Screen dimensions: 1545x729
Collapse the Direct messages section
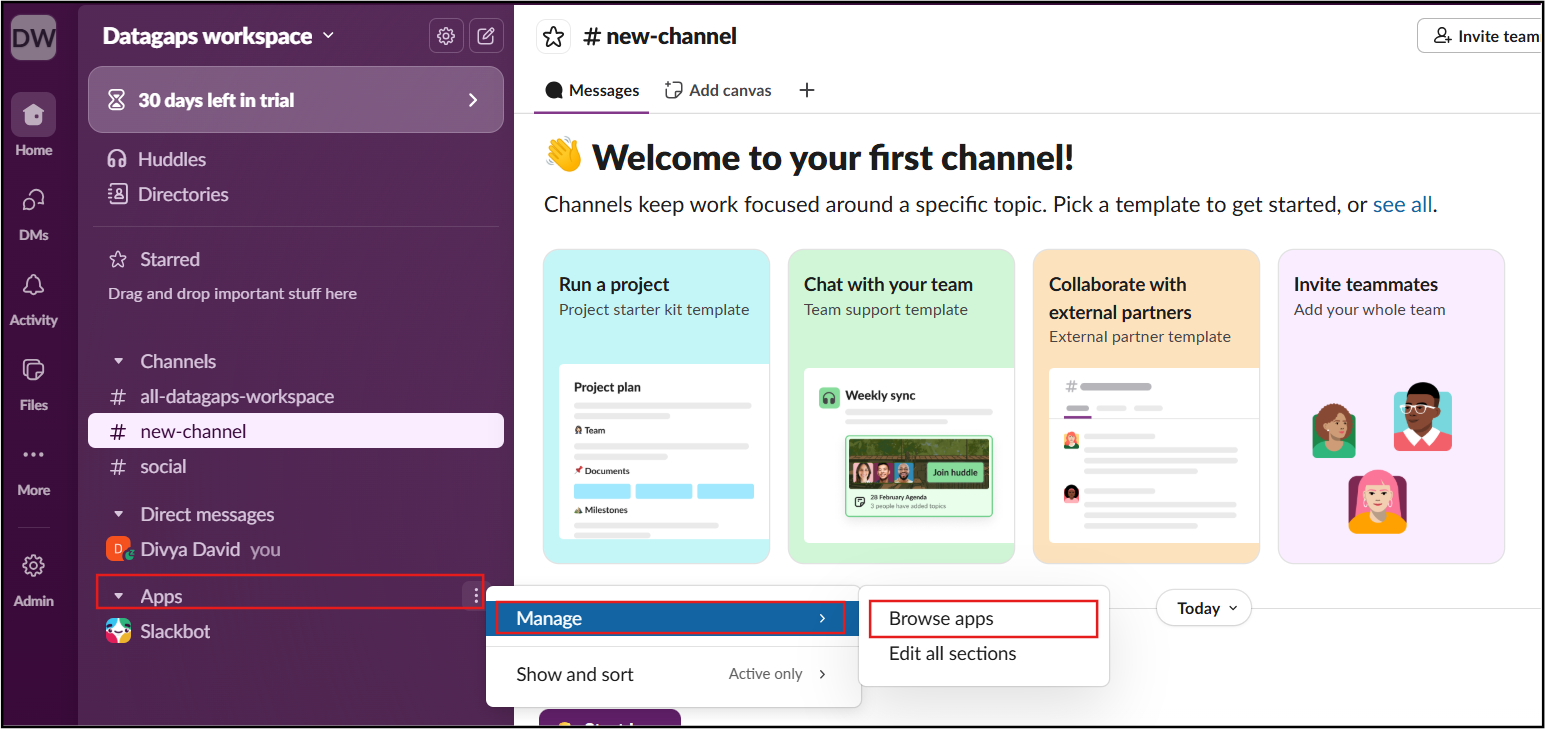pyautogui.click(x=118, y=514)
